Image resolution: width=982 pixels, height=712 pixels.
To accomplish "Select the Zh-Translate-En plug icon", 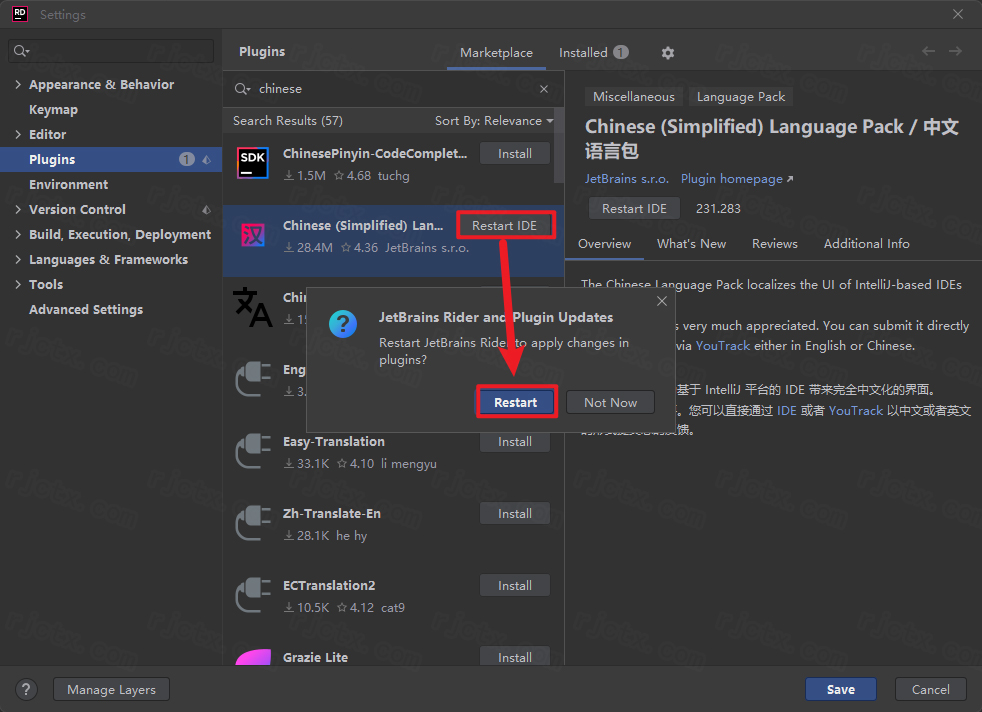I will (253, 523).
